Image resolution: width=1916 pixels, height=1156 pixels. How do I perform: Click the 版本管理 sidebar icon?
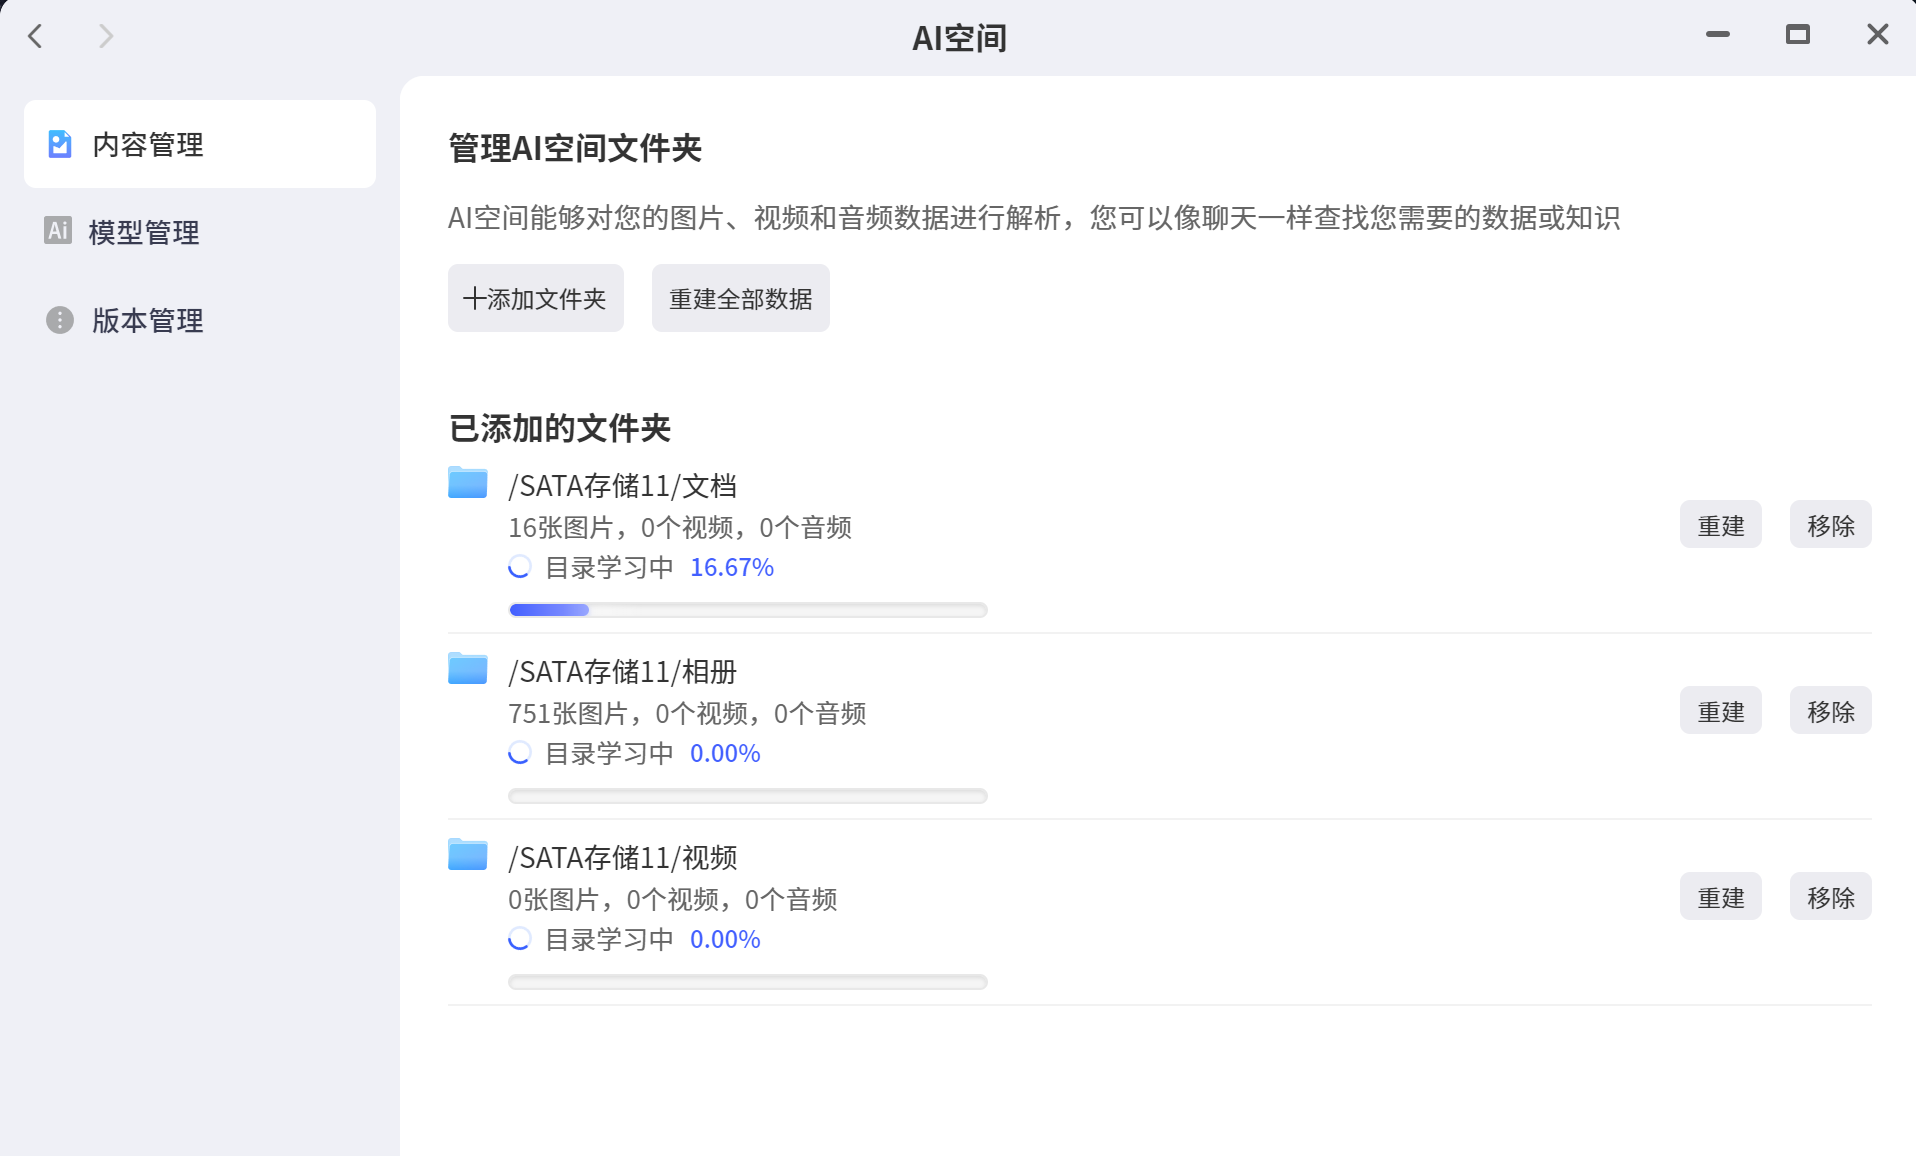tap(60, 320)
